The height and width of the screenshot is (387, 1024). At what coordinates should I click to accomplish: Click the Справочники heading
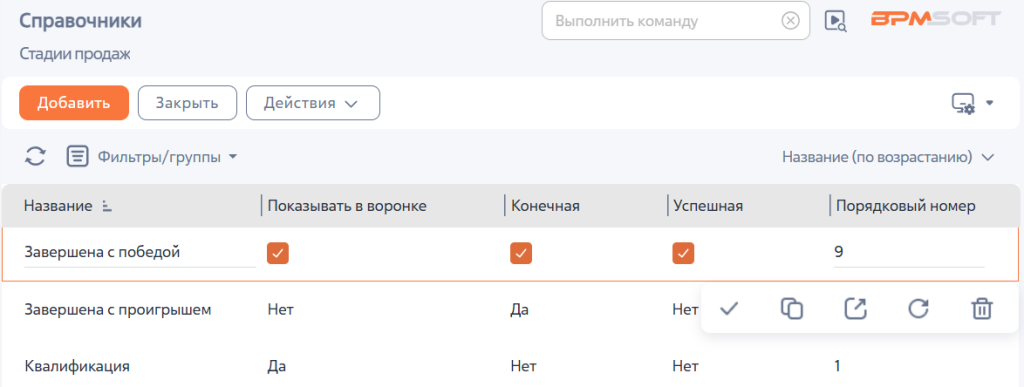[x=80, y=21]
